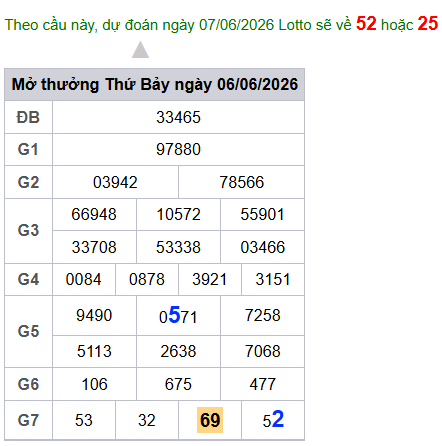Viewport: 442px width, 446px height.
Task: Click the G3 number 66948
Action: click(x=94, y=214)
